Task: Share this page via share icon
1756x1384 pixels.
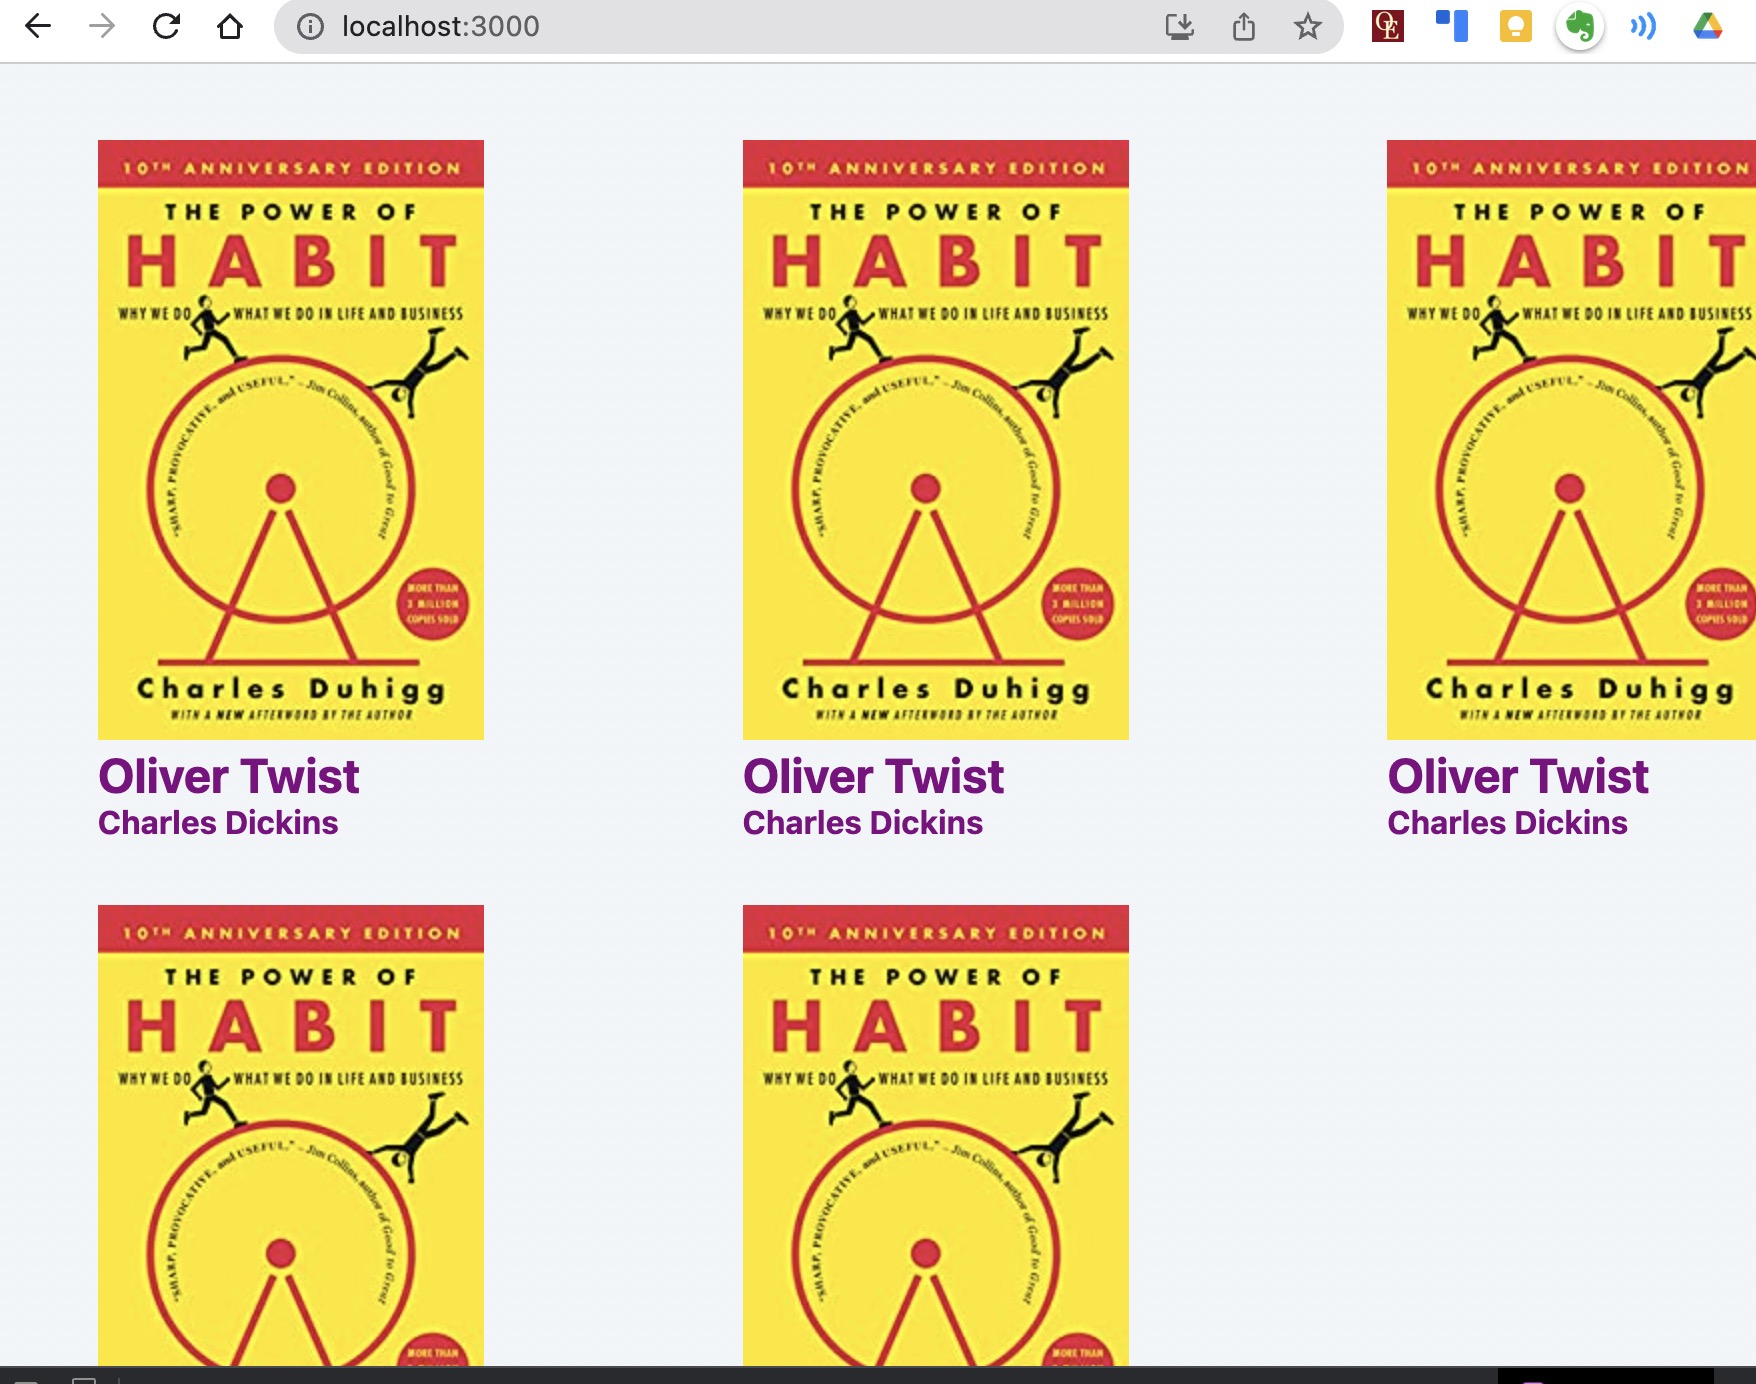Action: (1244, 27)
